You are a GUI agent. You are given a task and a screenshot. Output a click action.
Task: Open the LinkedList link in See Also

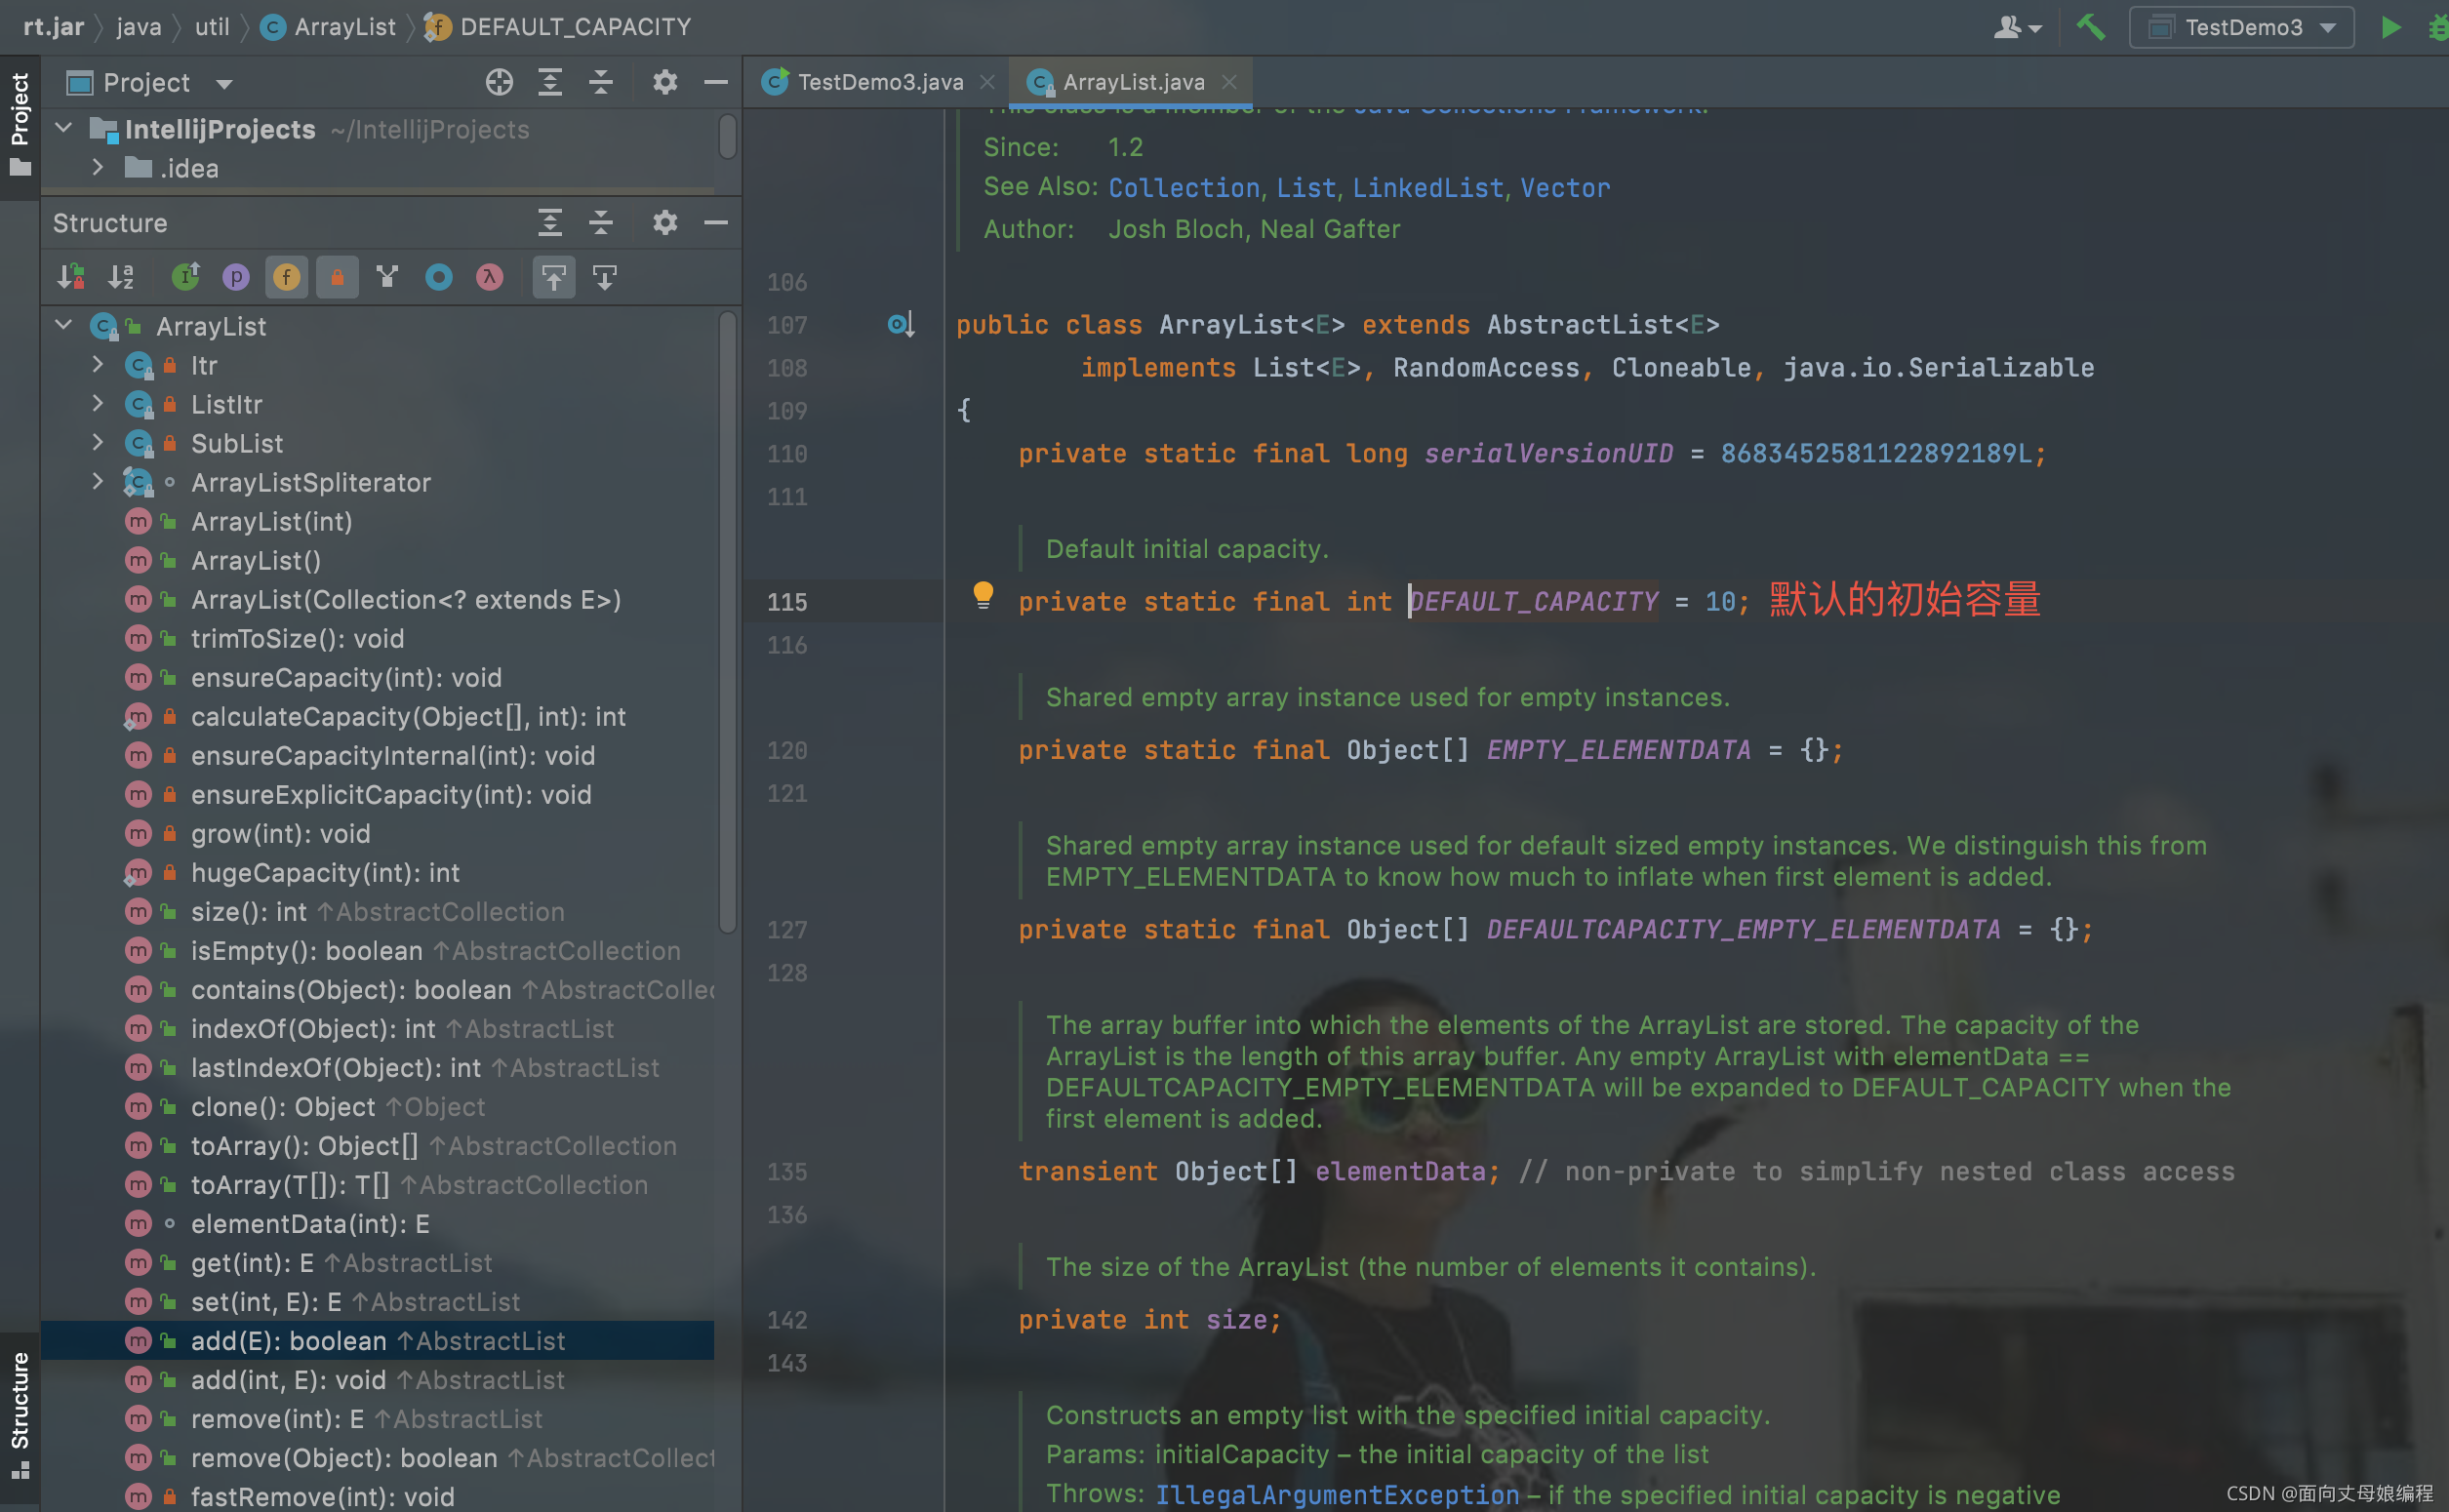1427,188
